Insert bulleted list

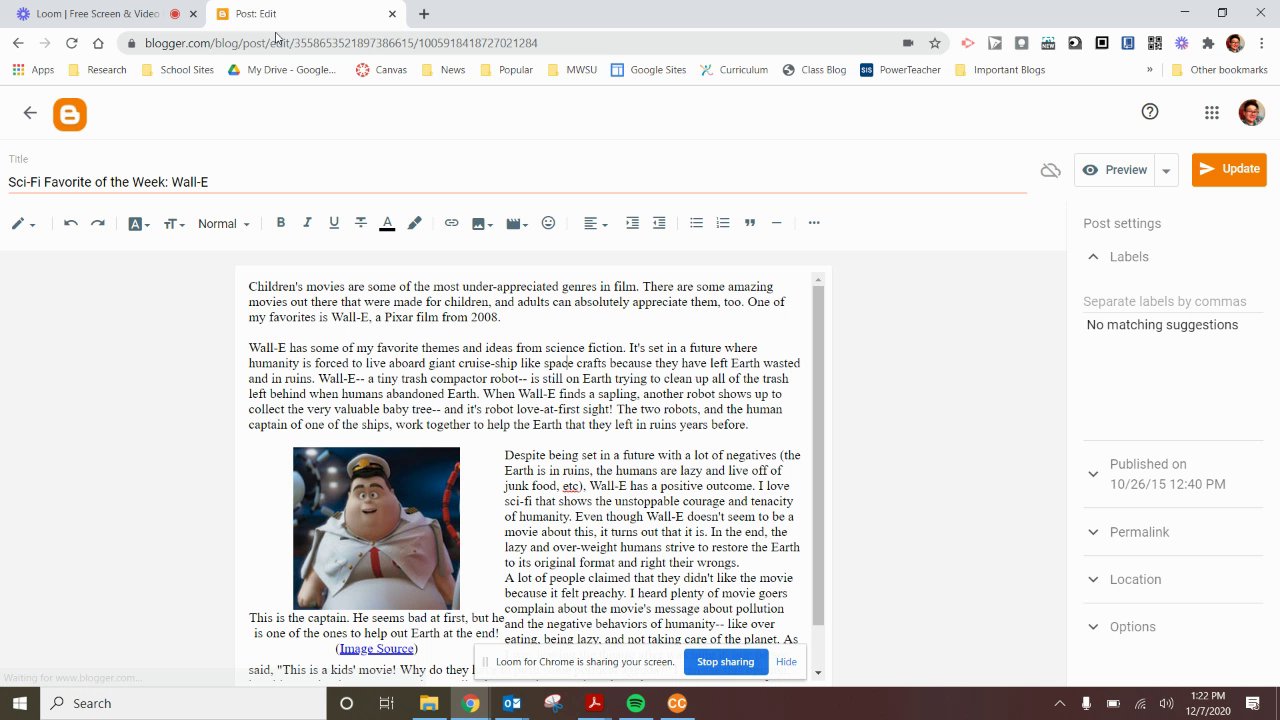tap(696, 223)
